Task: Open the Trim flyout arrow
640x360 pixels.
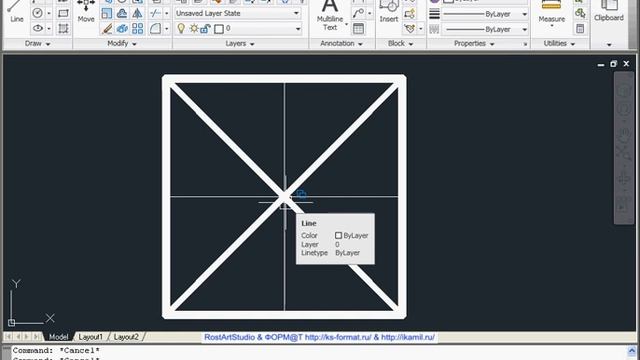Action: (x=167, y=13)
